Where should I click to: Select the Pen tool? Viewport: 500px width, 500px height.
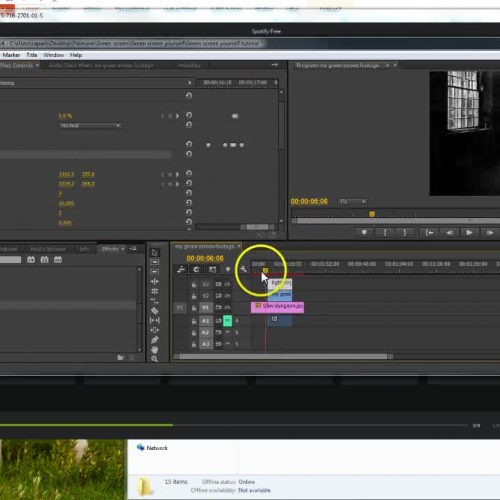coord(155,340)
